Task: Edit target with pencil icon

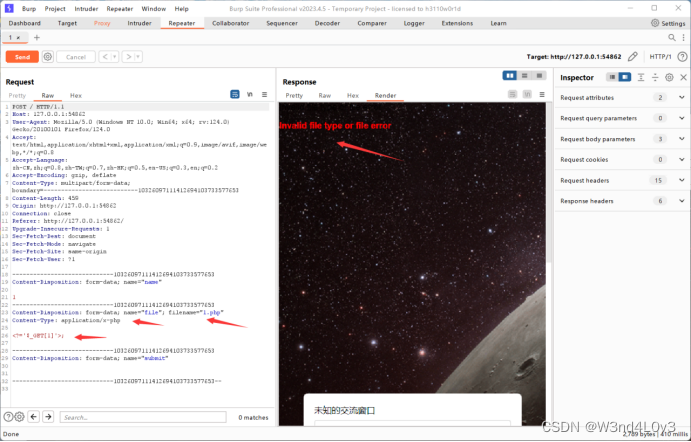Action: pos(633,56)
